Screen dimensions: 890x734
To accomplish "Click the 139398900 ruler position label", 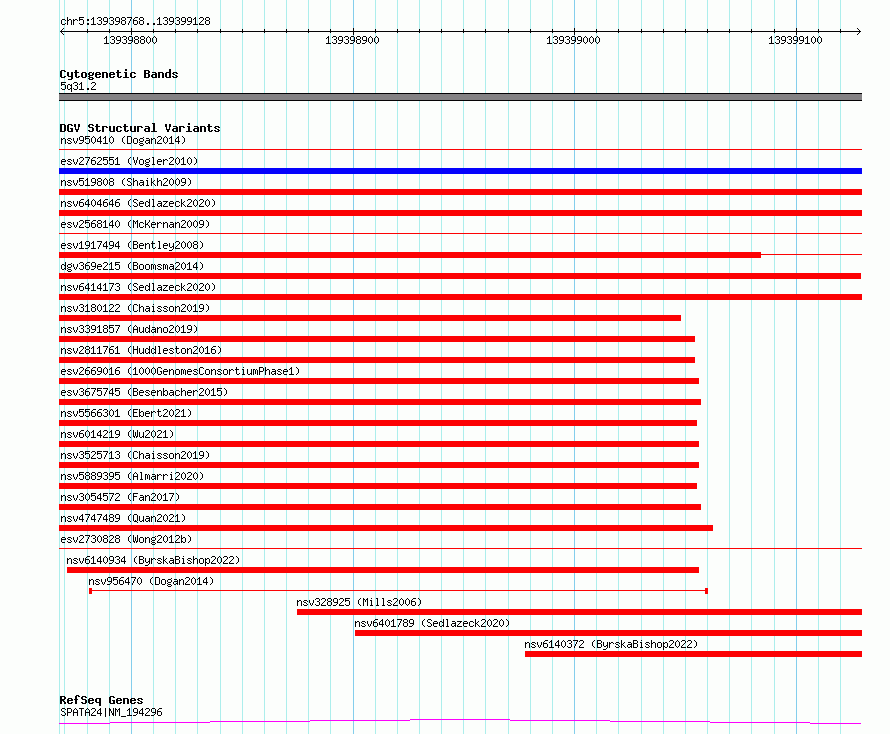I will click(352, 40).
